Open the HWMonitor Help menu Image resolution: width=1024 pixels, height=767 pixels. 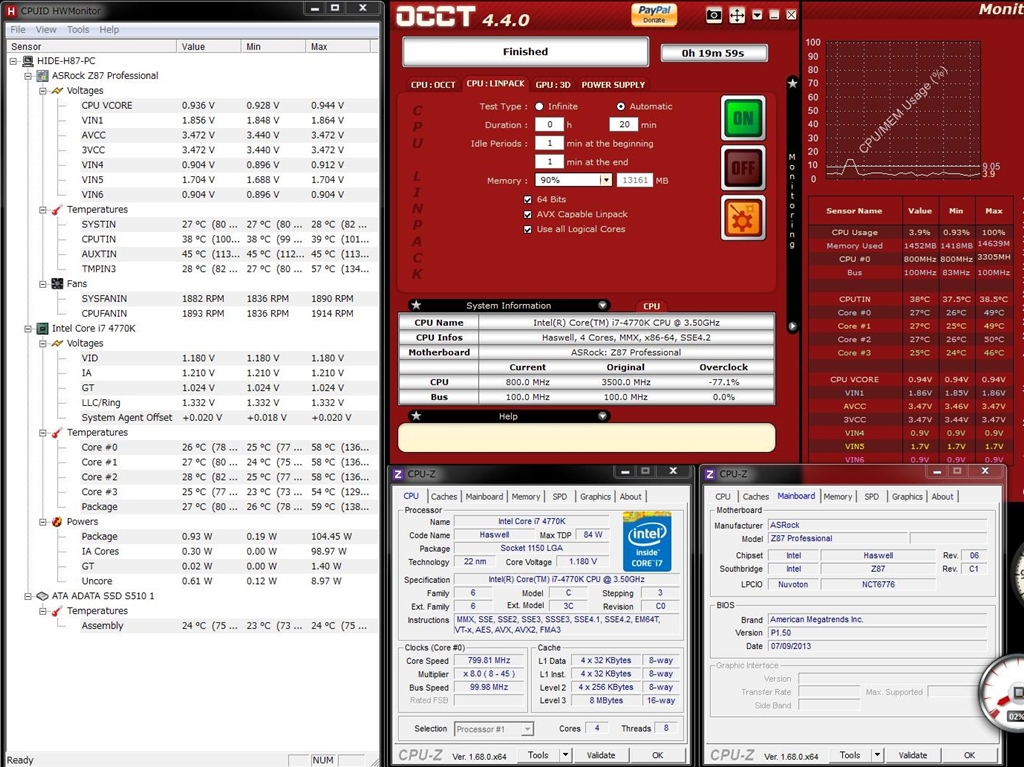109,29
